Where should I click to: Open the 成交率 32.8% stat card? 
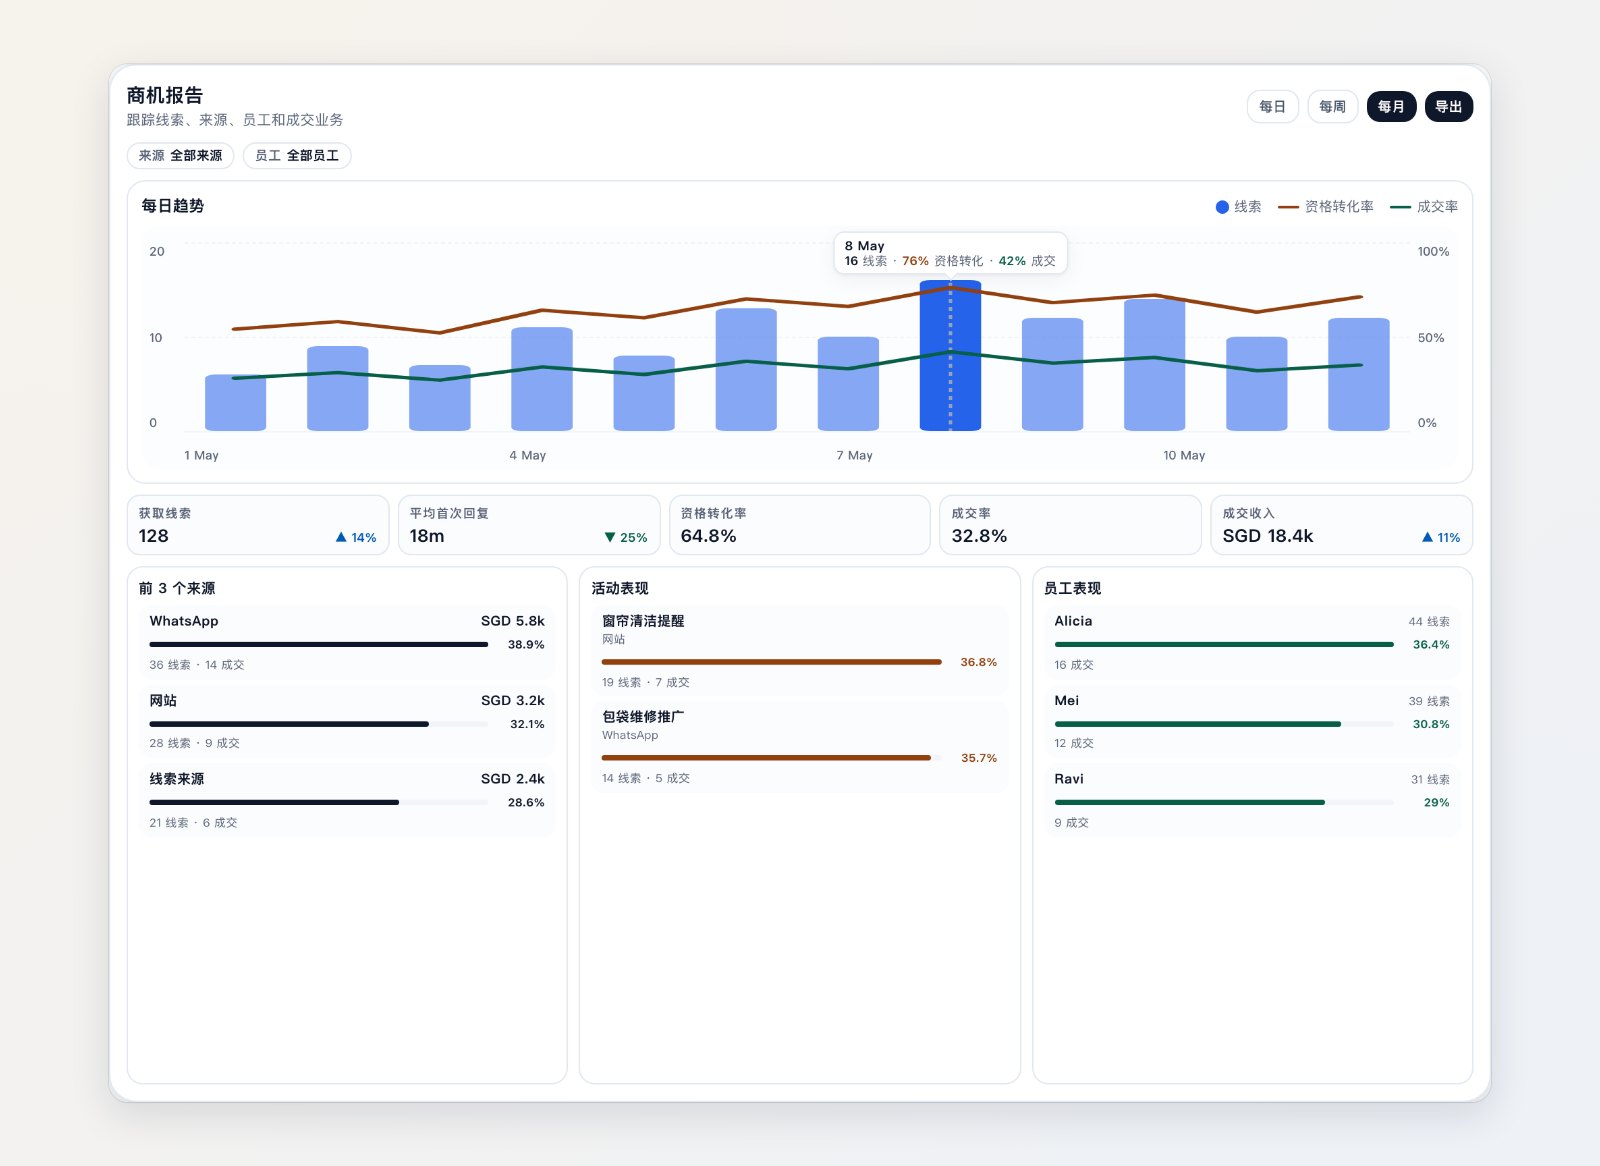point(1070,525)
